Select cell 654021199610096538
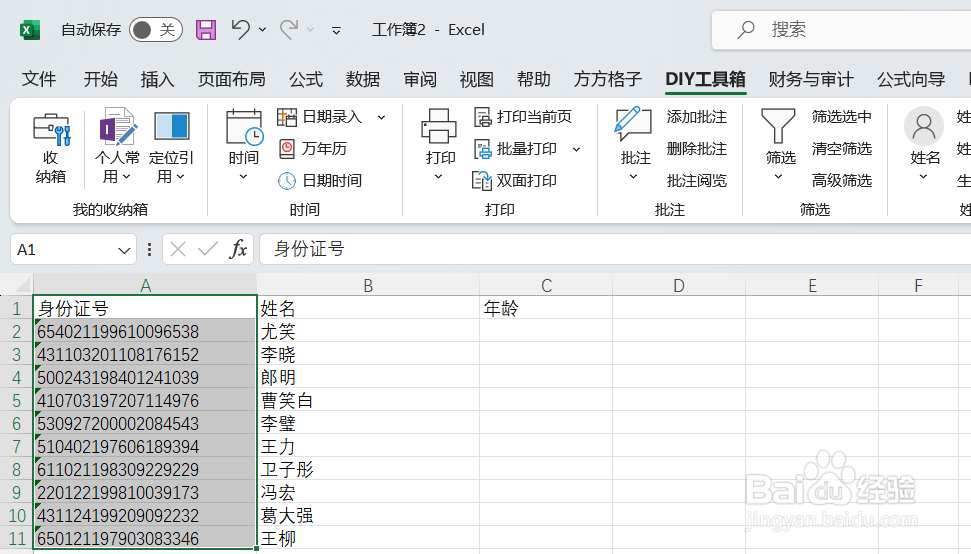This screenshot has width=971, height=554. coord(145,331)
